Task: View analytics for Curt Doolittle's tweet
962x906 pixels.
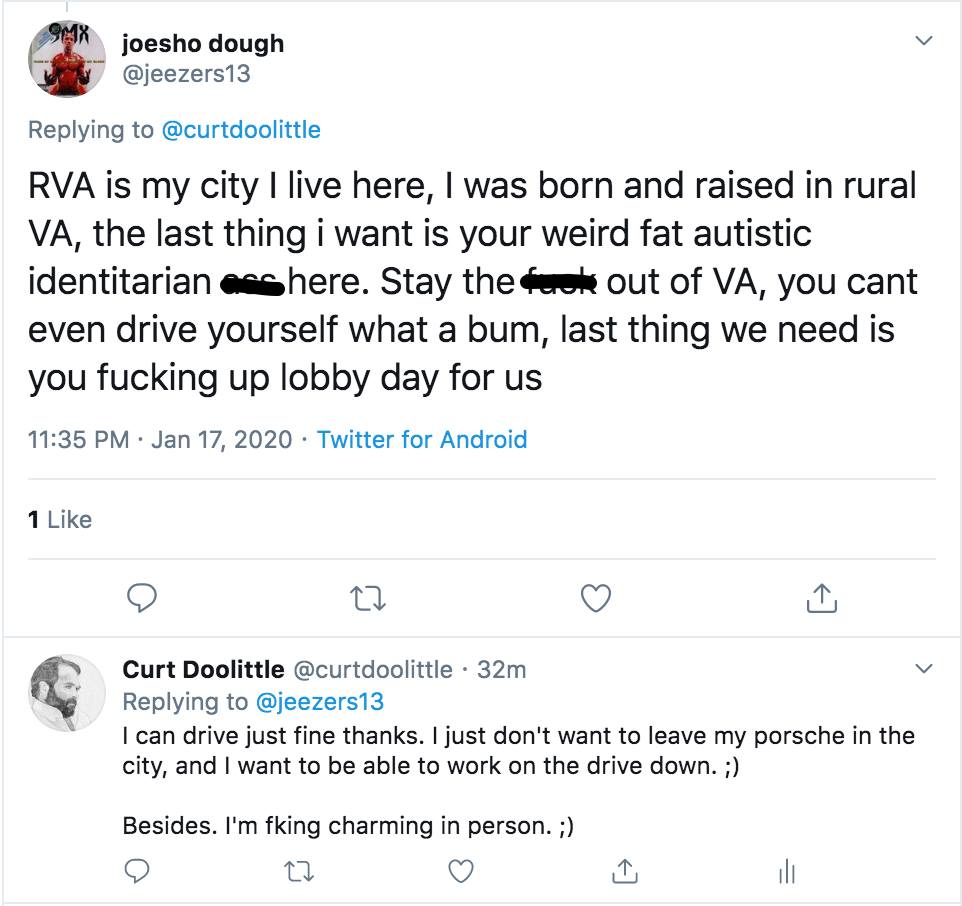Action: coord(786,872)
